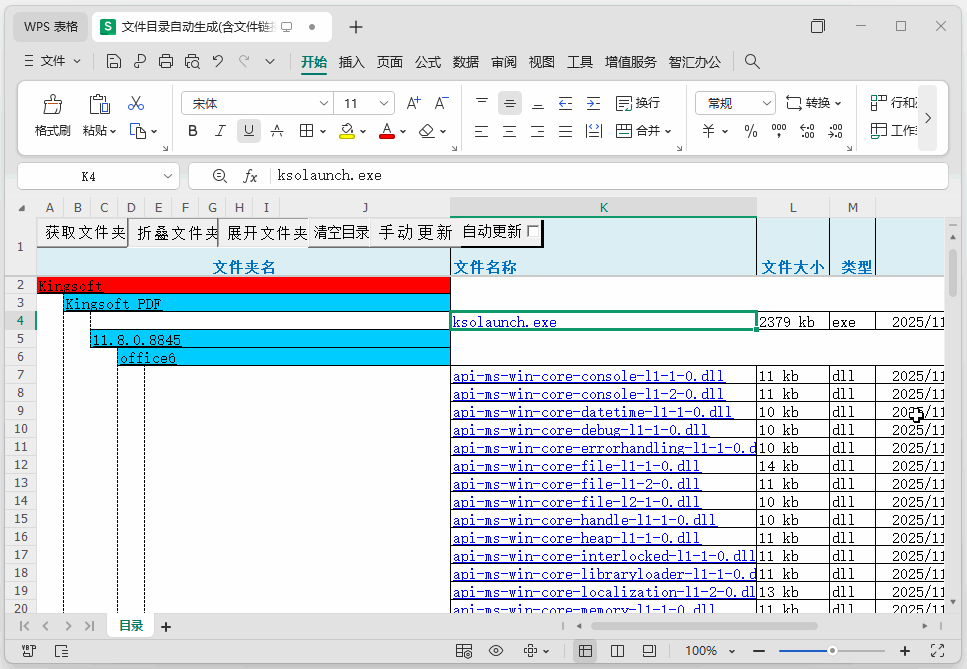Click the red font color swatch
This screenshot has height=669, width=967.
[x=387, y=131]
